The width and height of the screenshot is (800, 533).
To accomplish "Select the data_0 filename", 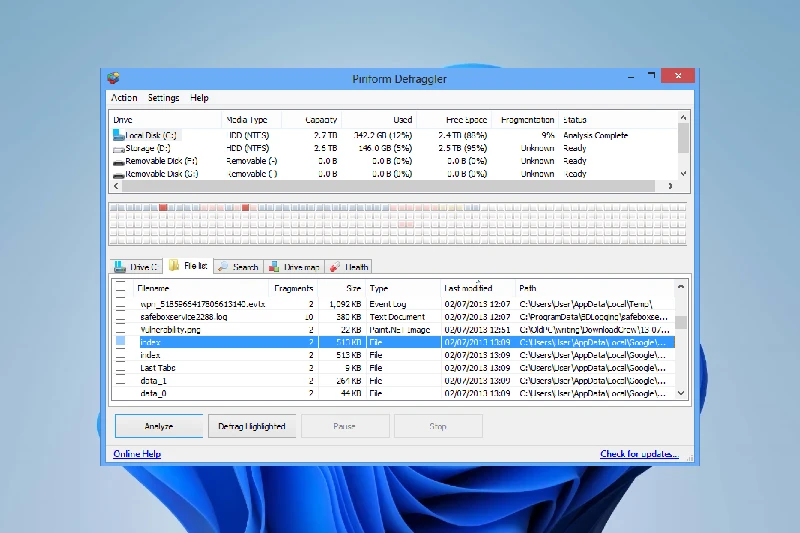I will point(153,393).
